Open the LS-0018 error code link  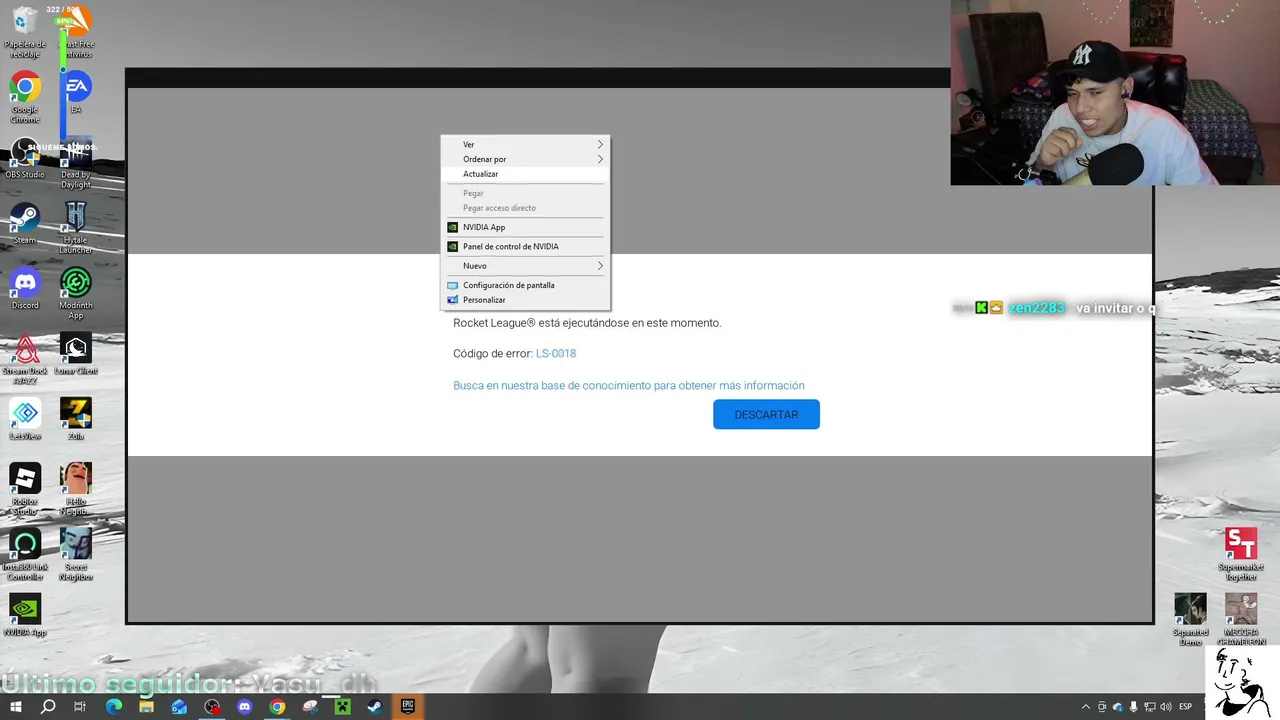point(556,353)
